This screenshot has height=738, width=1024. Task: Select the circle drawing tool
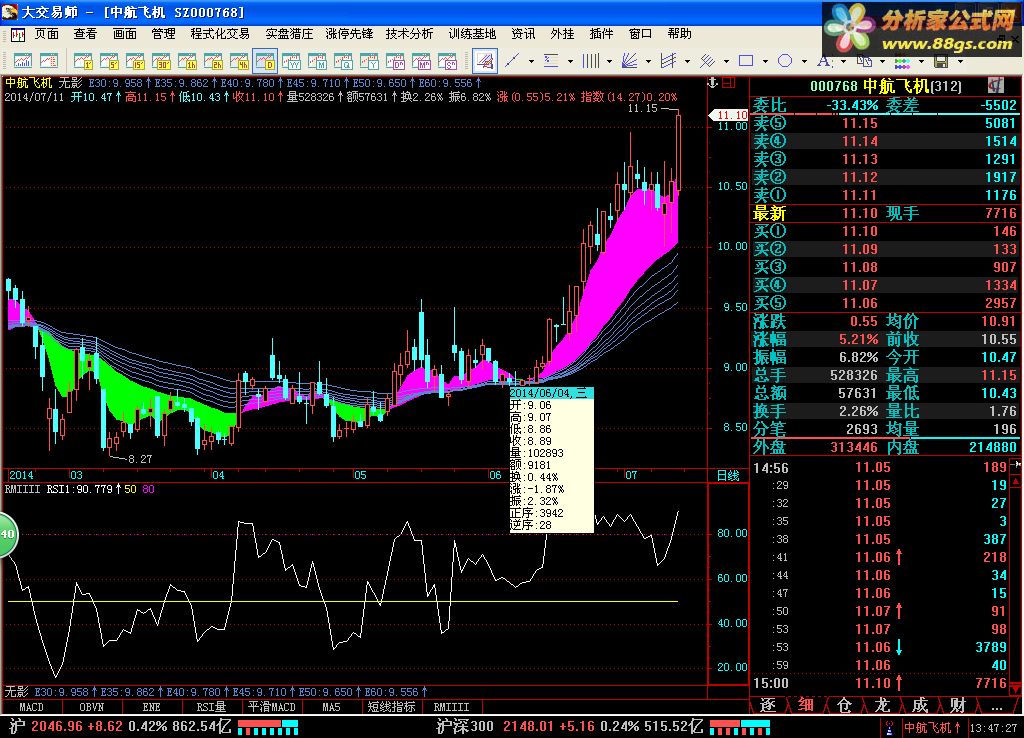(785, 61)
